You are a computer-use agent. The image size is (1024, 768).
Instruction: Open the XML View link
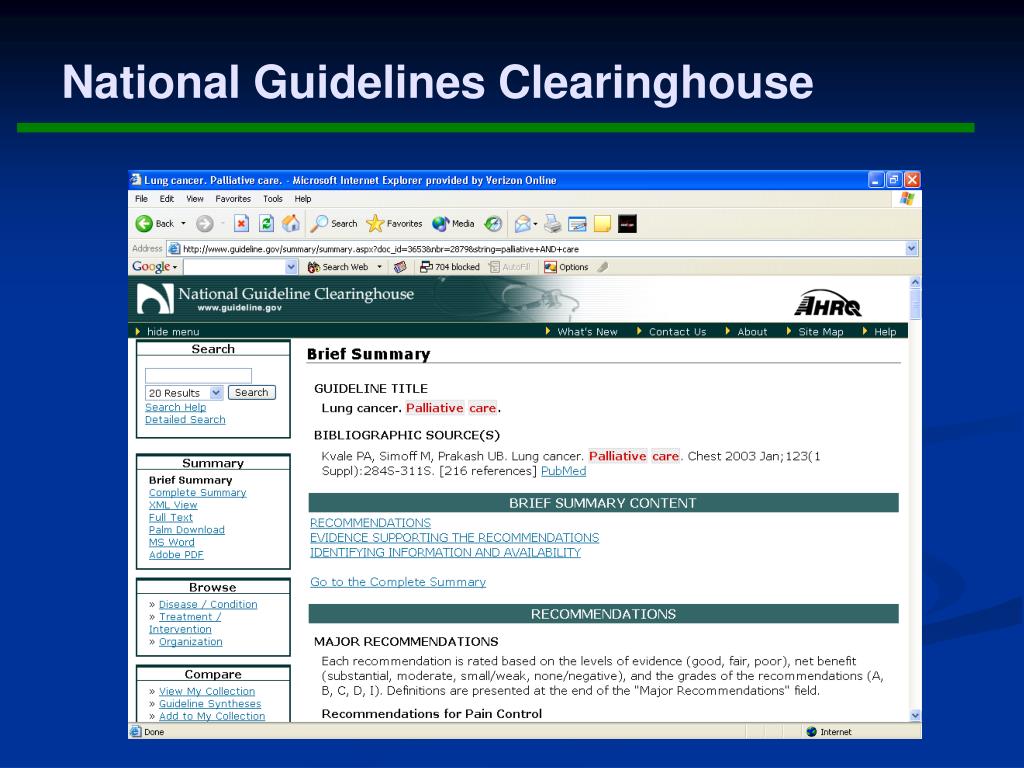172,505
